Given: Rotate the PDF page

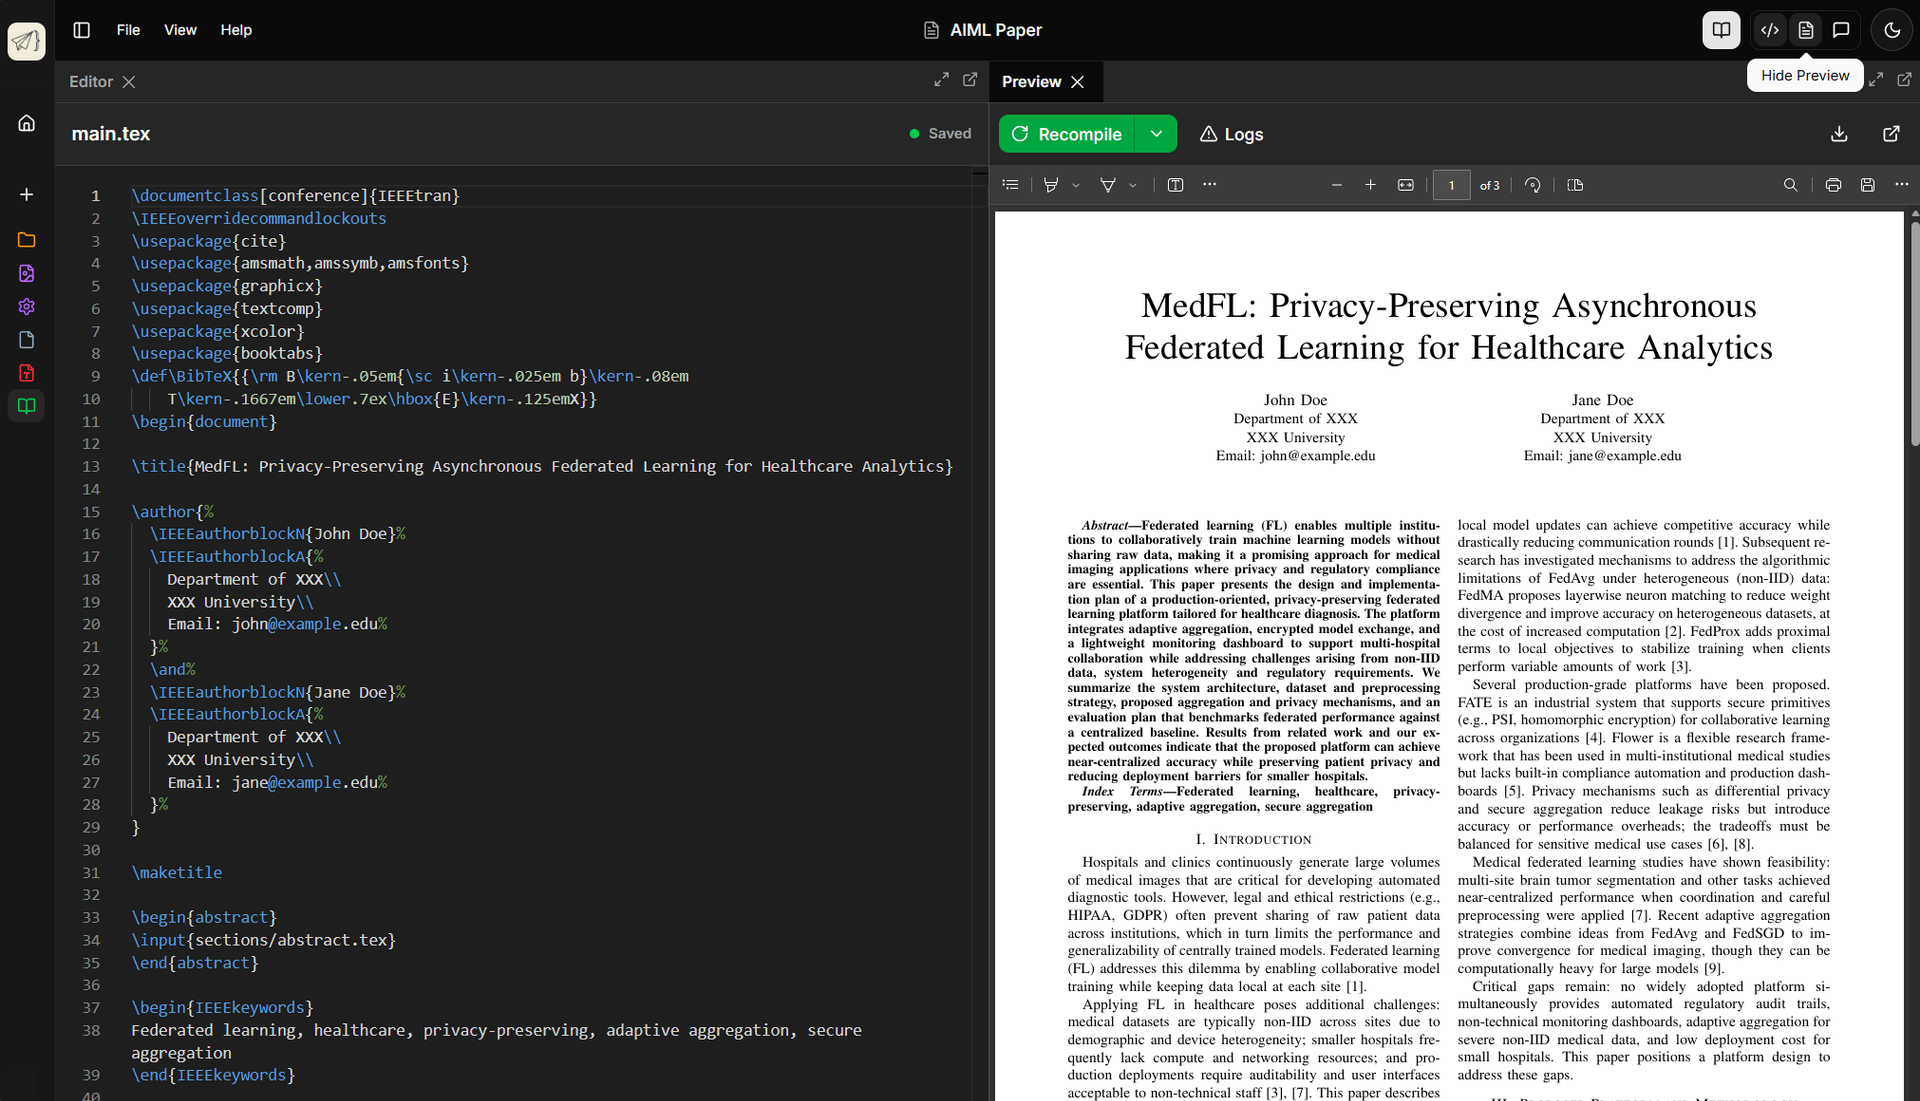Looking at the screenshot, I should click(x=1533, y=185).
